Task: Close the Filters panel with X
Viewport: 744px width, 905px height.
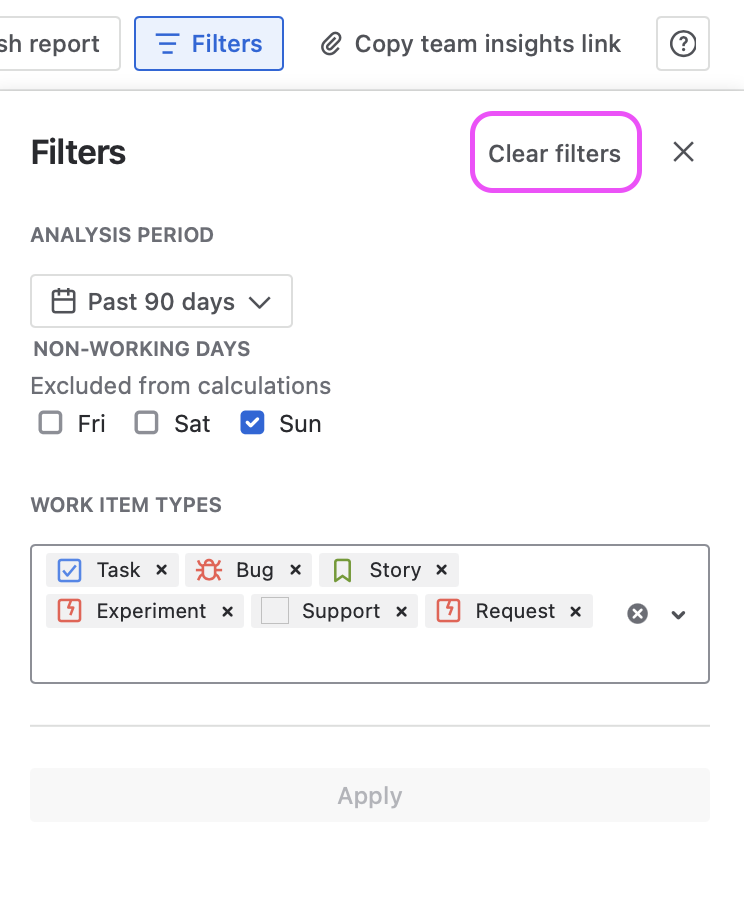Action: click(683, 152)
